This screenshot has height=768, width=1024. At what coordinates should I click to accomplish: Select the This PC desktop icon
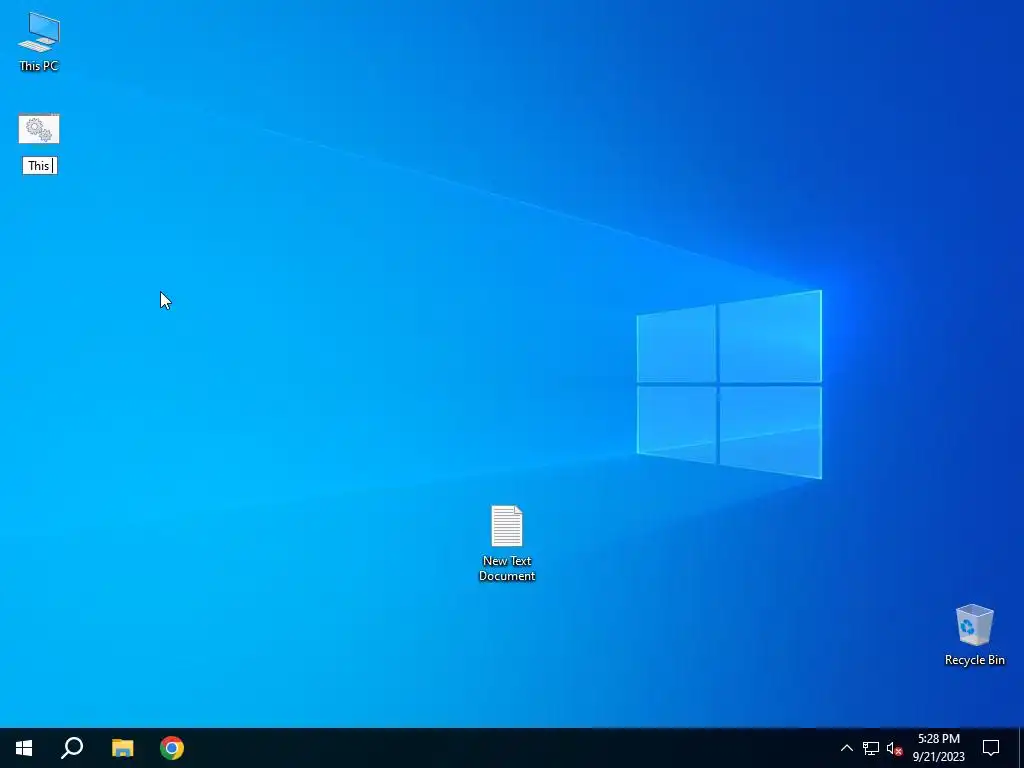coord(39,32)
